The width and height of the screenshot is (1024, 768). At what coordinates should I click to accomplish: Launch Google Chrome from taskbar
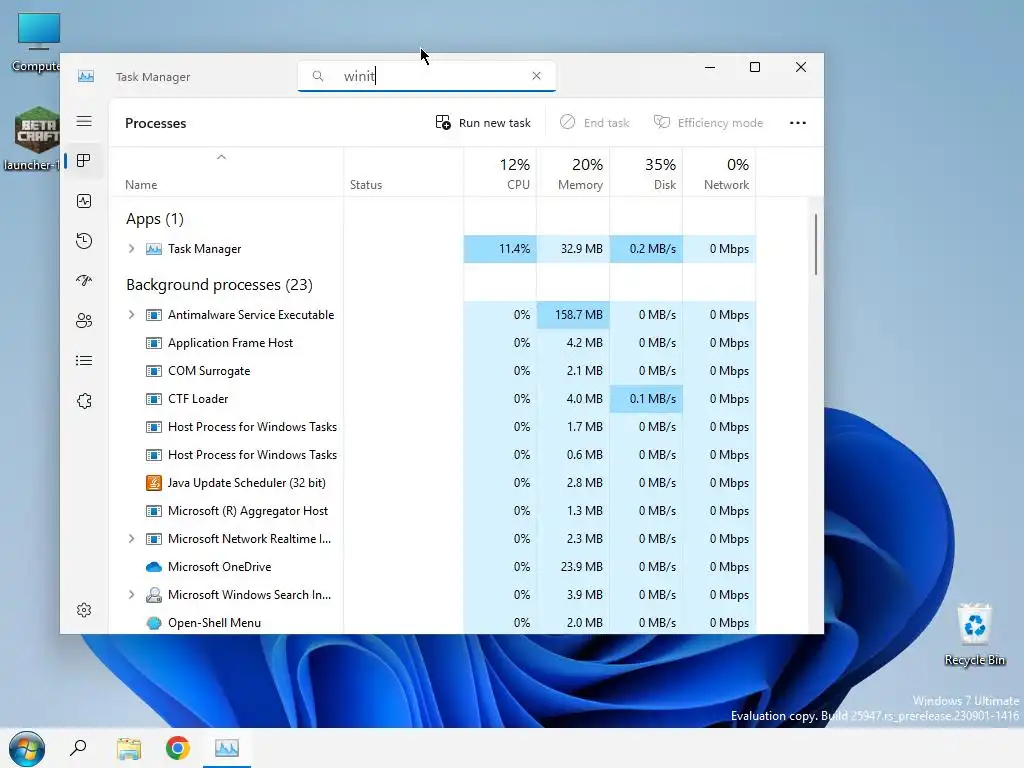pyautogui.click(x=178, y=748)
